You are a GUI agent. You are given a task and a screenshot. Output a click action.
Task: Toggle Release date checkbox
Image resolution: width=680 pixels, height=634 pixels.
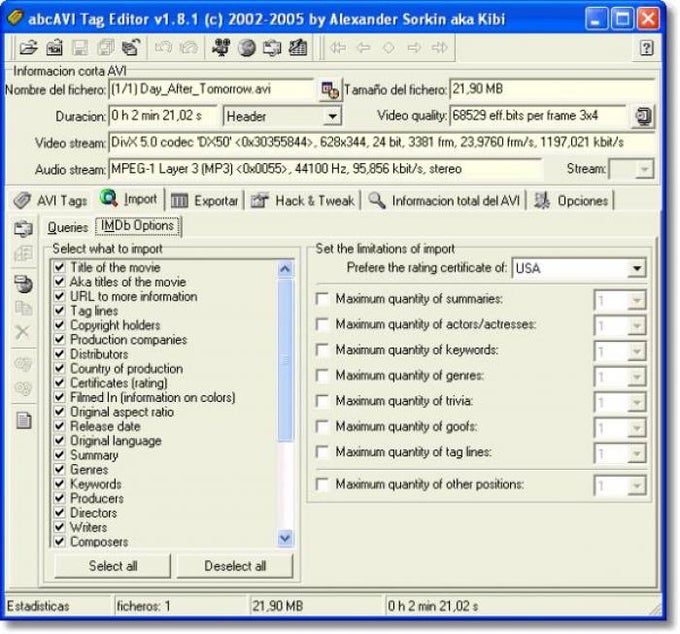59,425
